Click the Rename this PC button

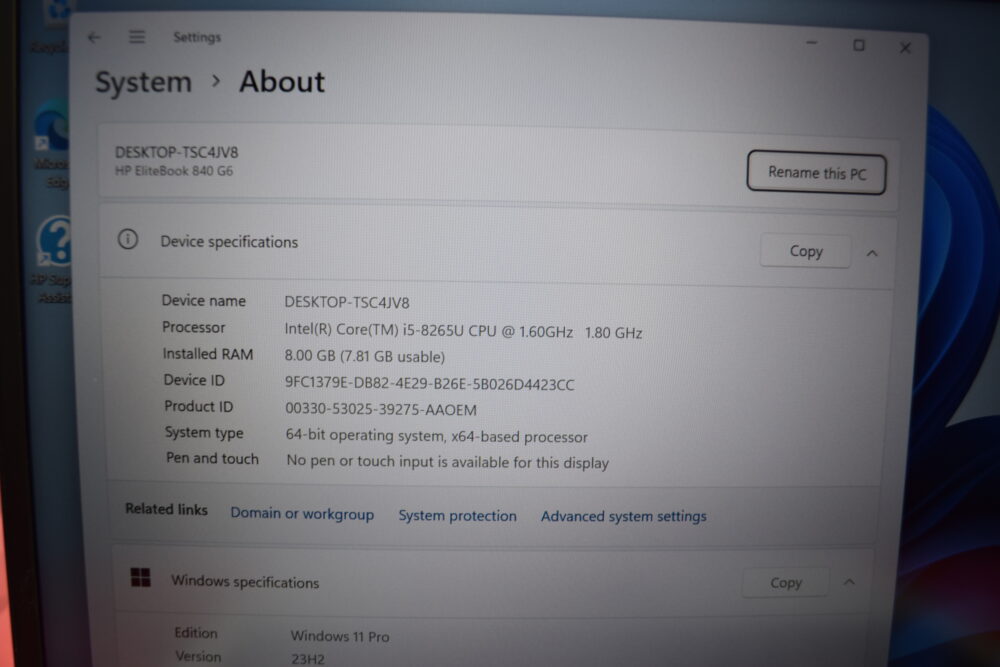(816, 172)
